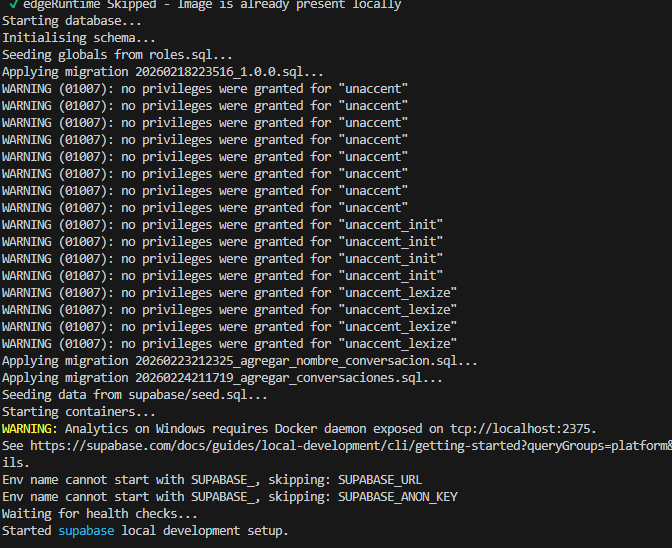672x548 pixels.
Task: Click the cyan 'supabase' word
Action: [86, 531]
